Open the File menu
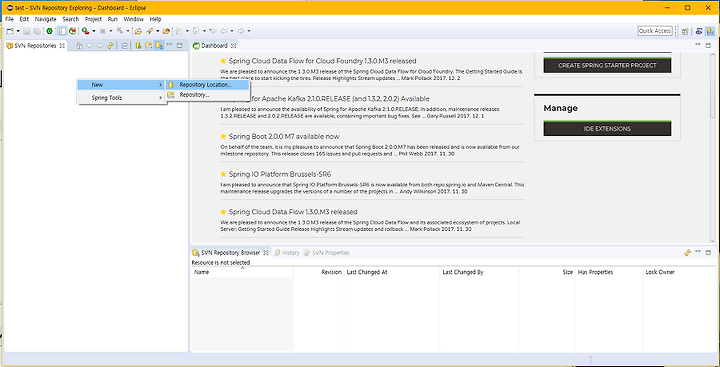 pyautogui.click(x=9, y=19)
